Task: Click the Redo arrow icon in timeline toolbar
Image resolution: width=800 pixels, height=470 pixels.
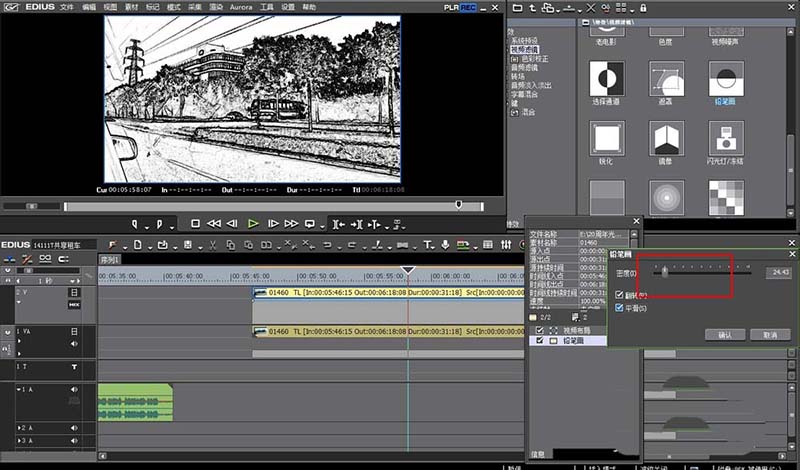Action: (352, 245)
